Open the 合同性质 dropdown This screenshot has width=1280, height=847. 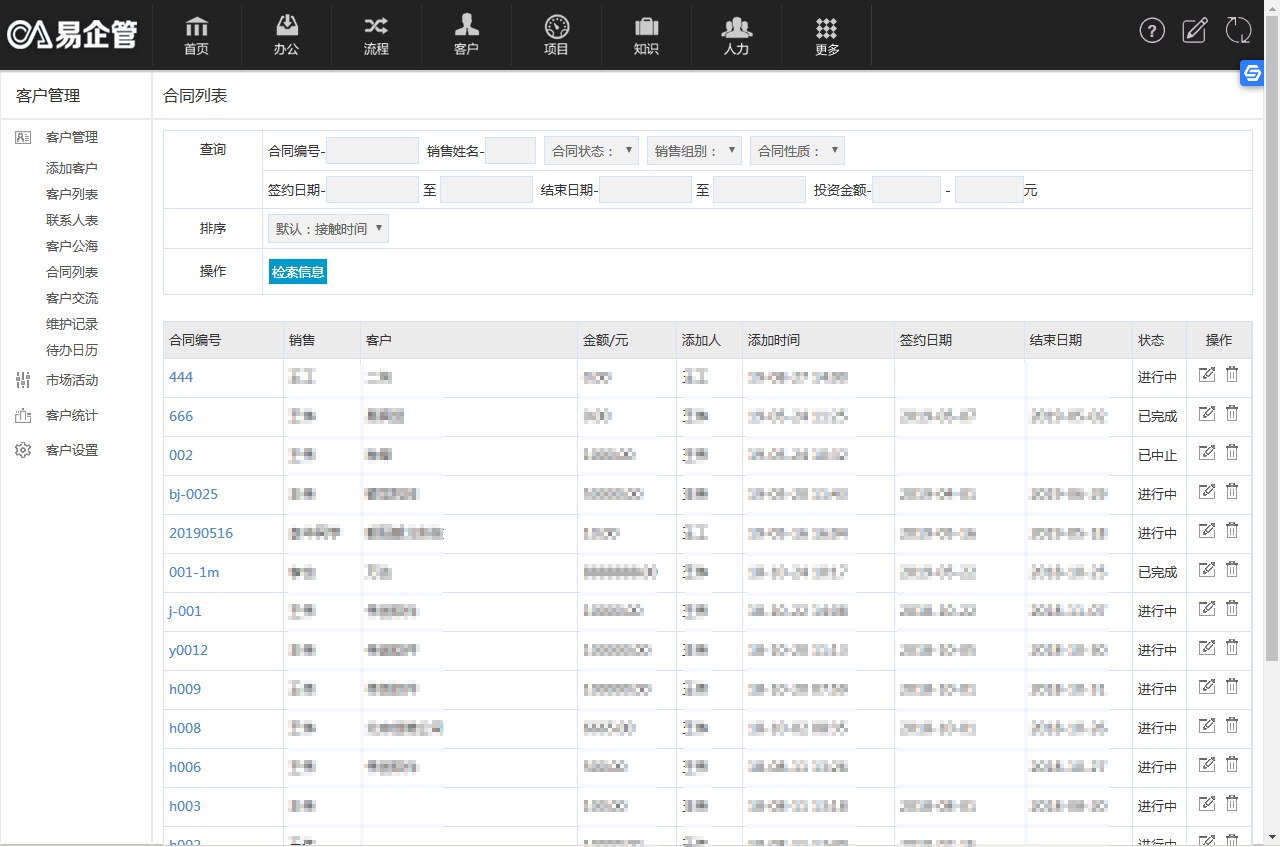pos(797,151)
